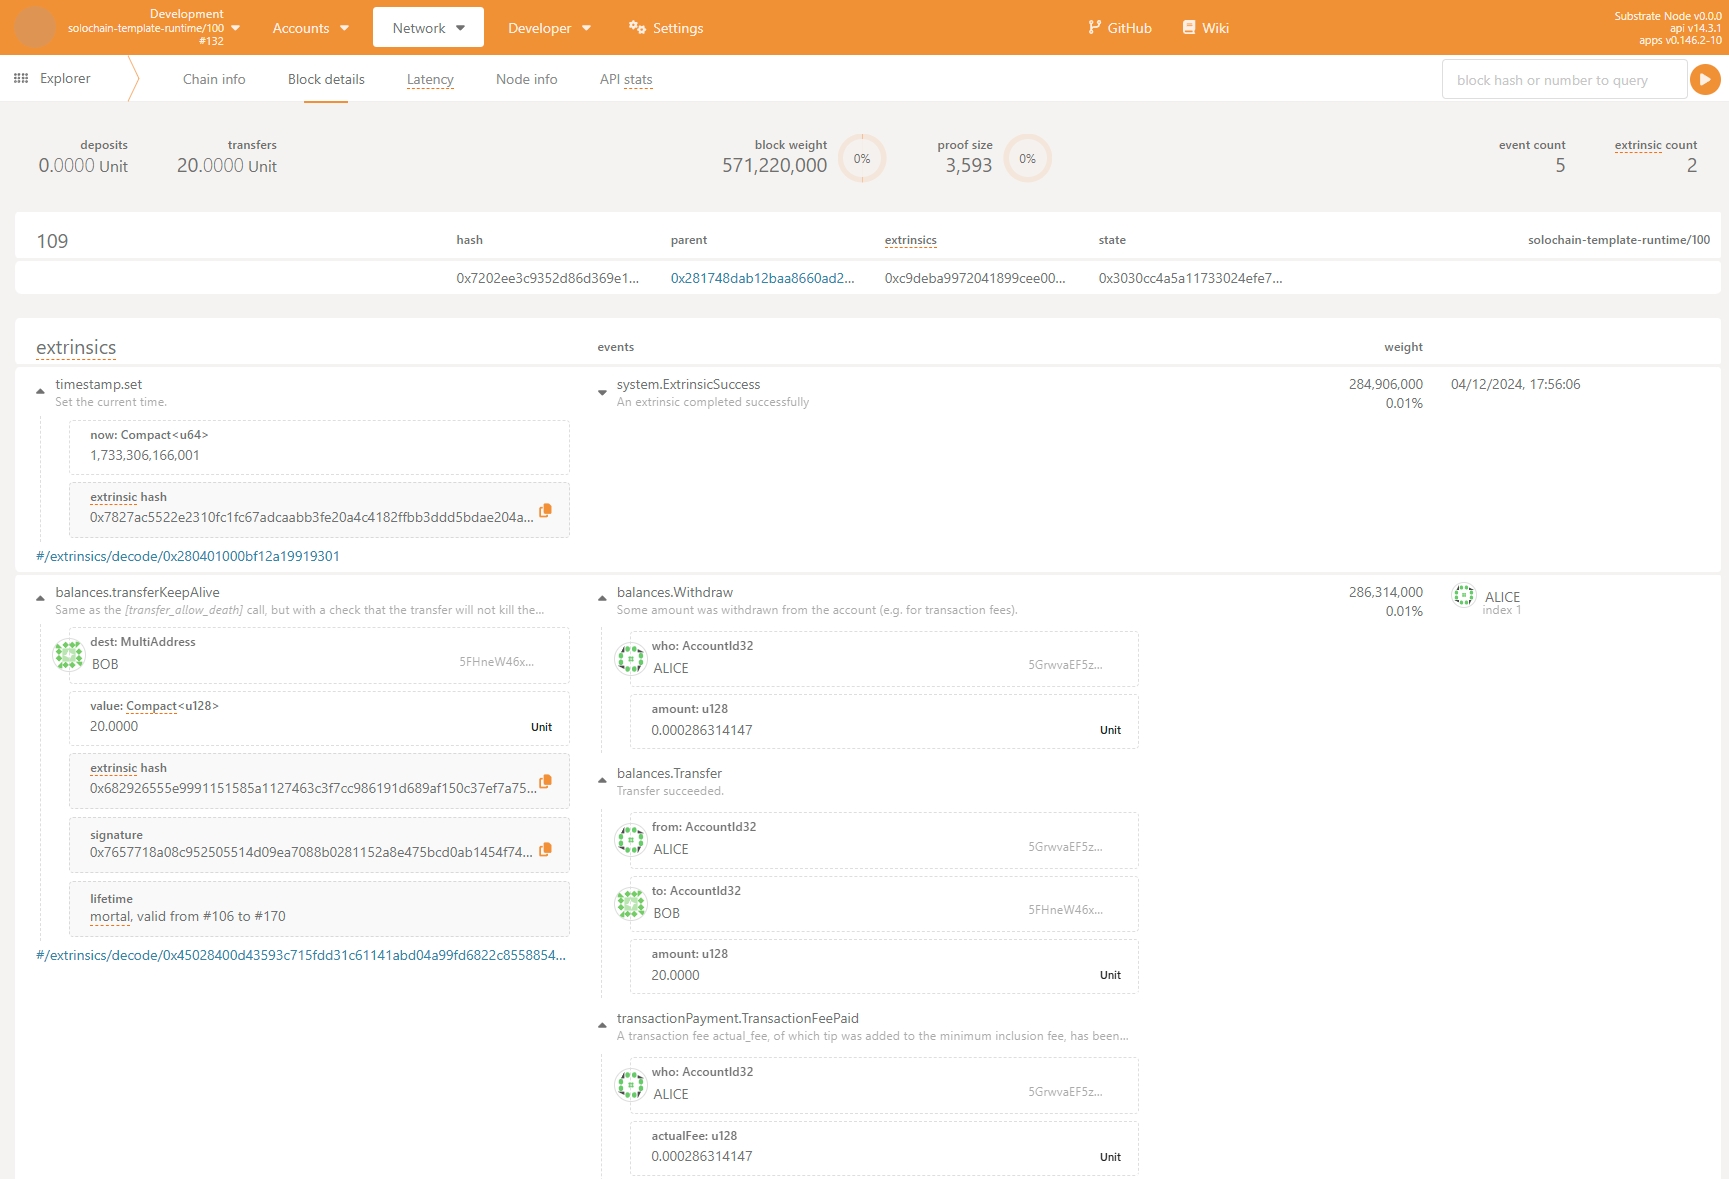This screenshot has height=1179, width=1729.
Task: Click the event count value 5
Action: click(x=1560, y=166)
